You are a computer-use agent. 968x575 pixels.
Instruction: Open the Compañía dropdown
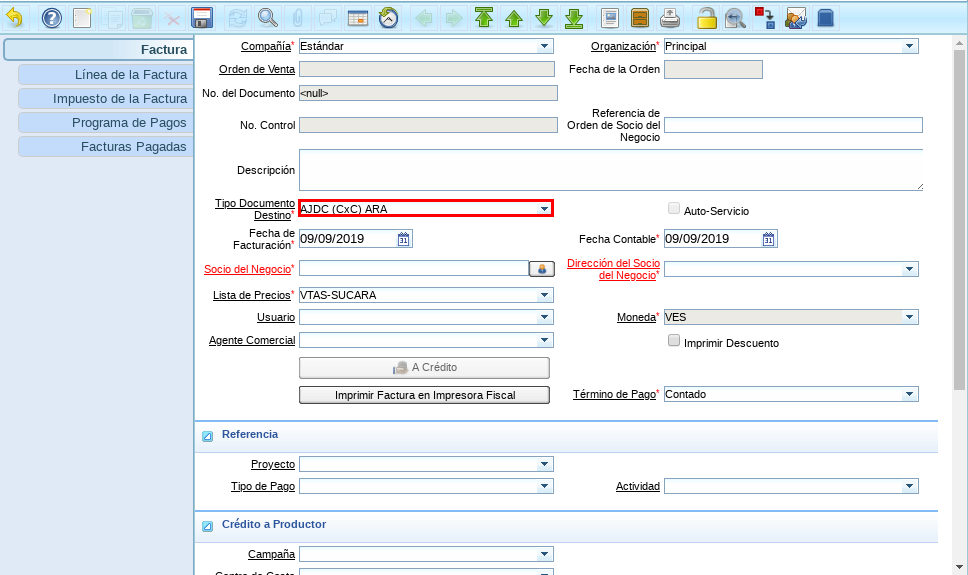(x=544, y=46)
